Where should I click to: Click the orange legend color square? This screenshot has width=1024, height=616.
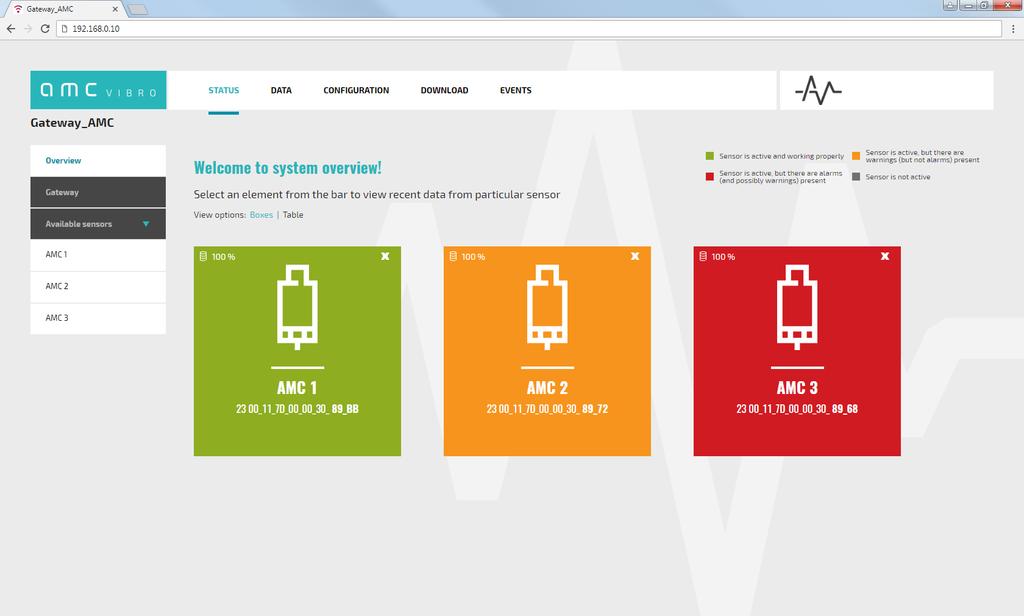pyautogui.click(x=856, y=156)
